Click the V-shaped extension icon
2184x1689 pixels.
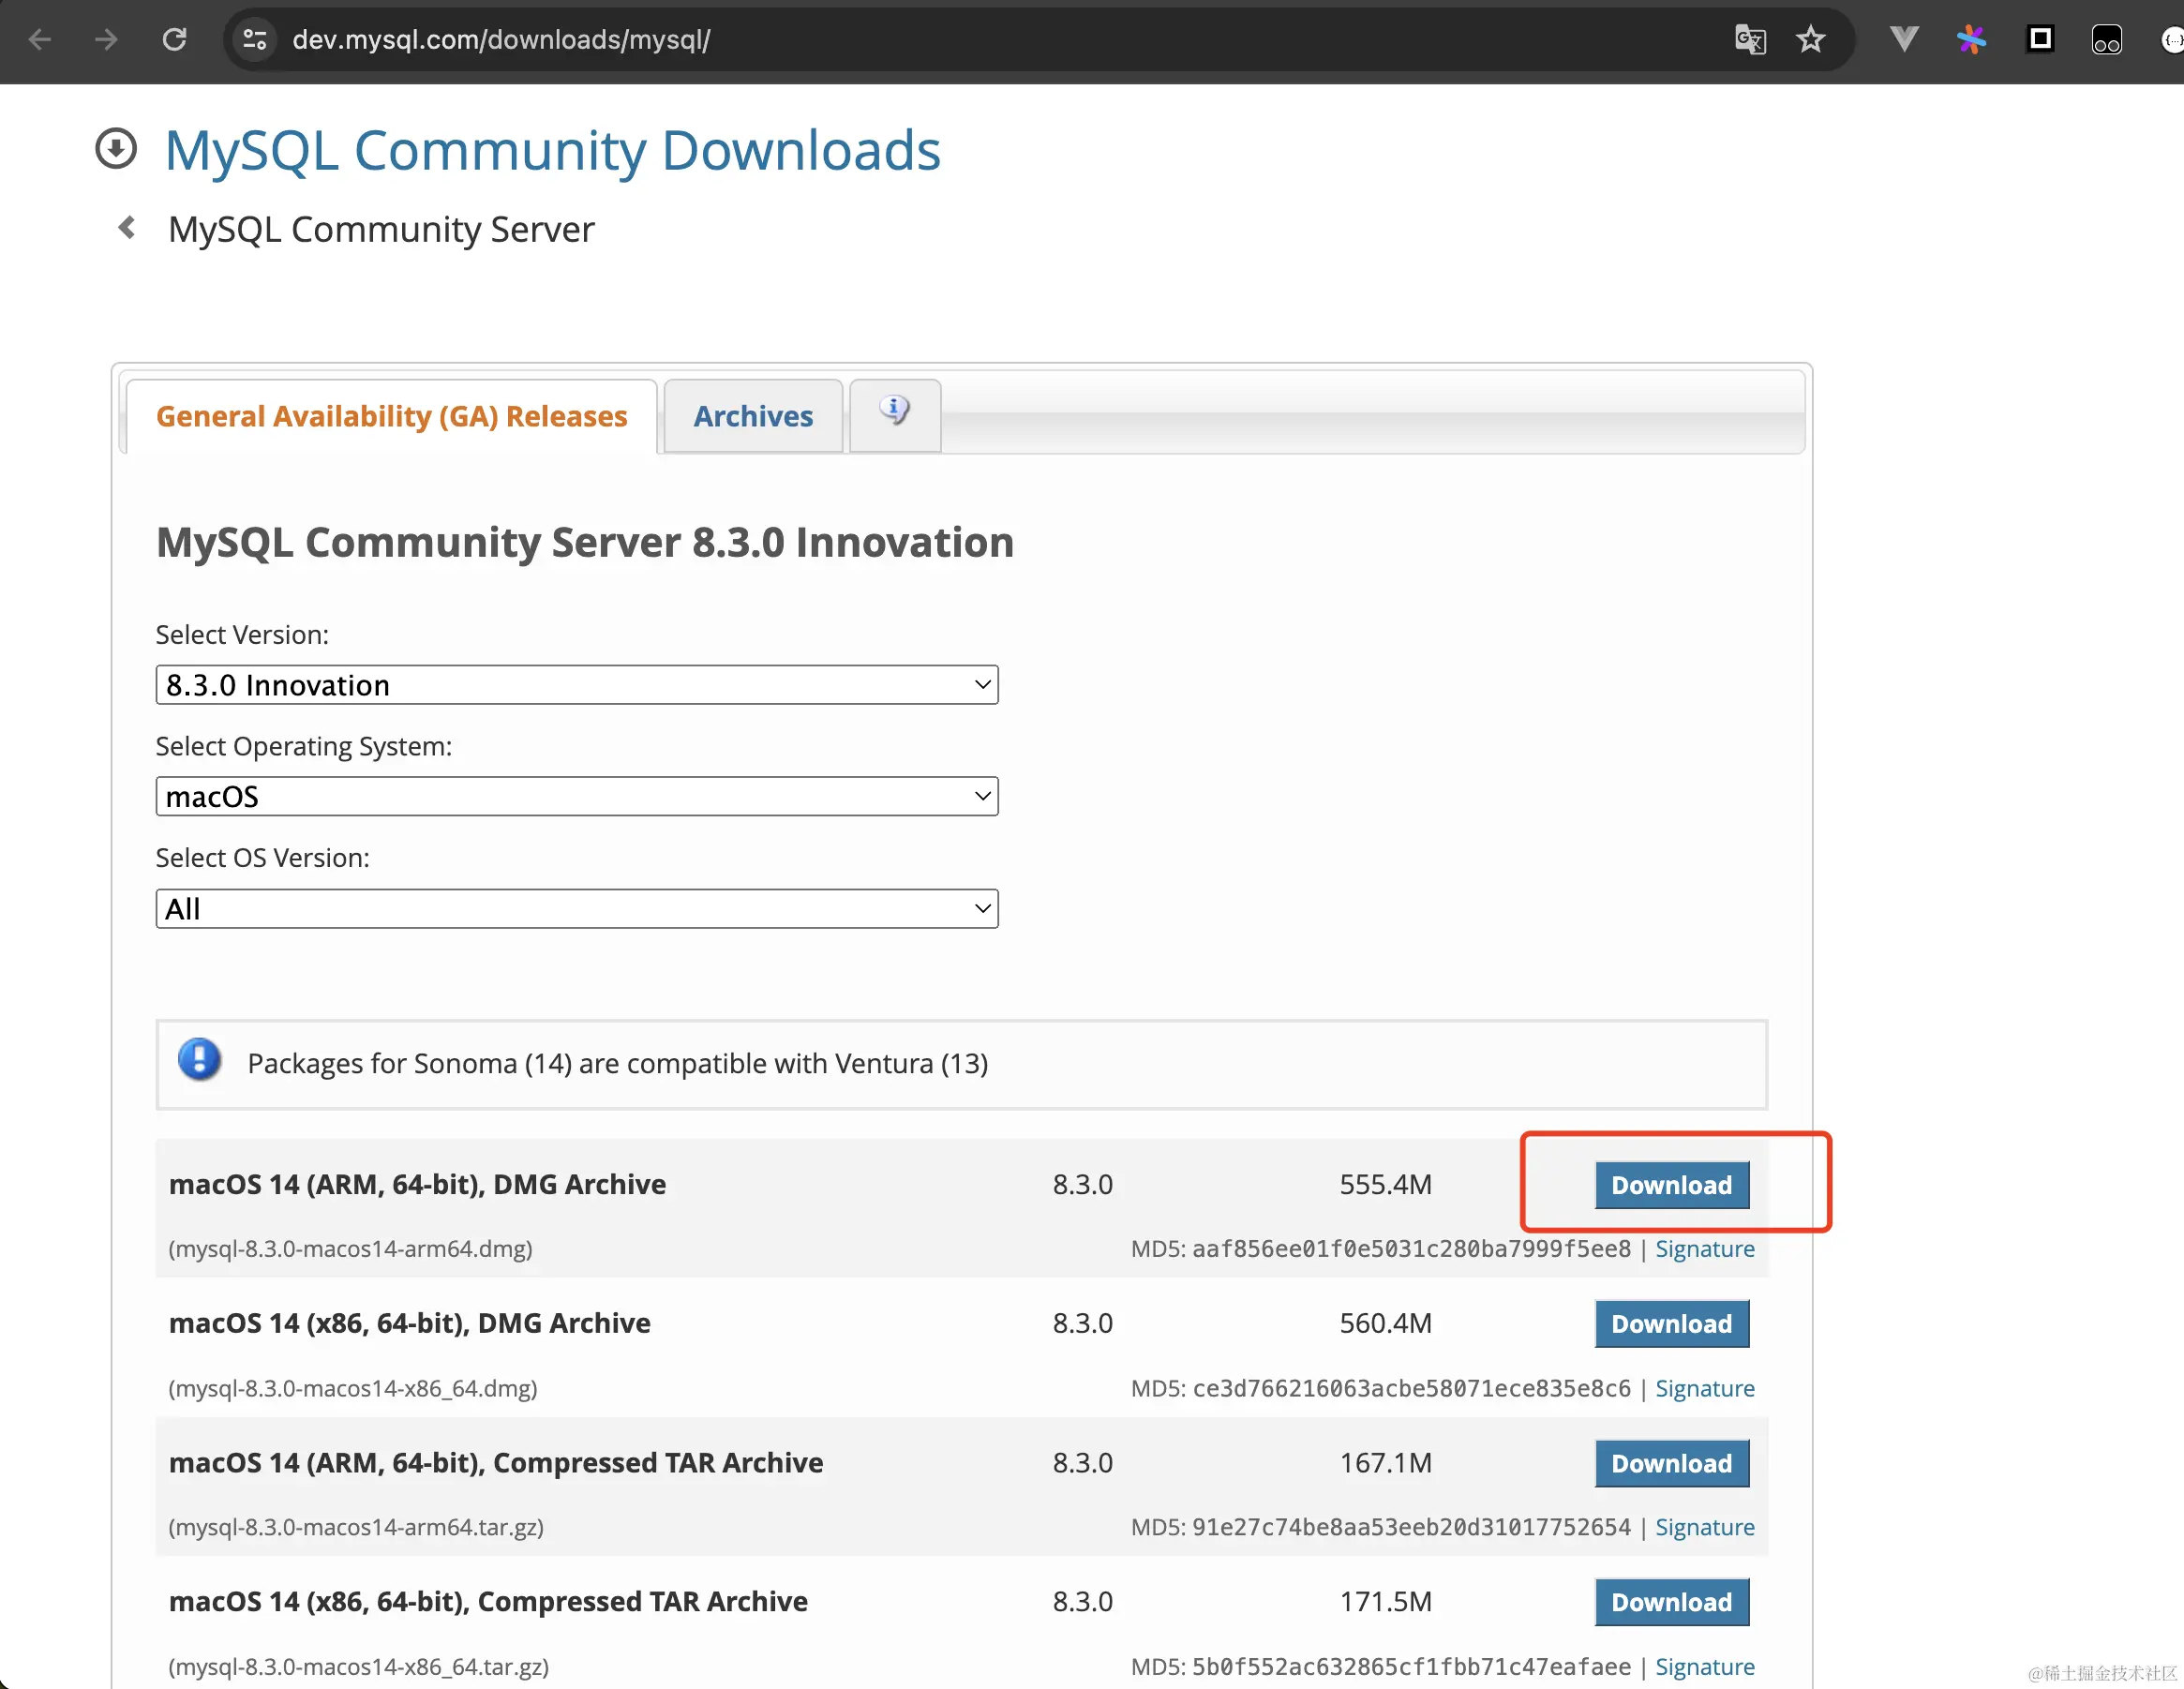[x=1904, y=40]
